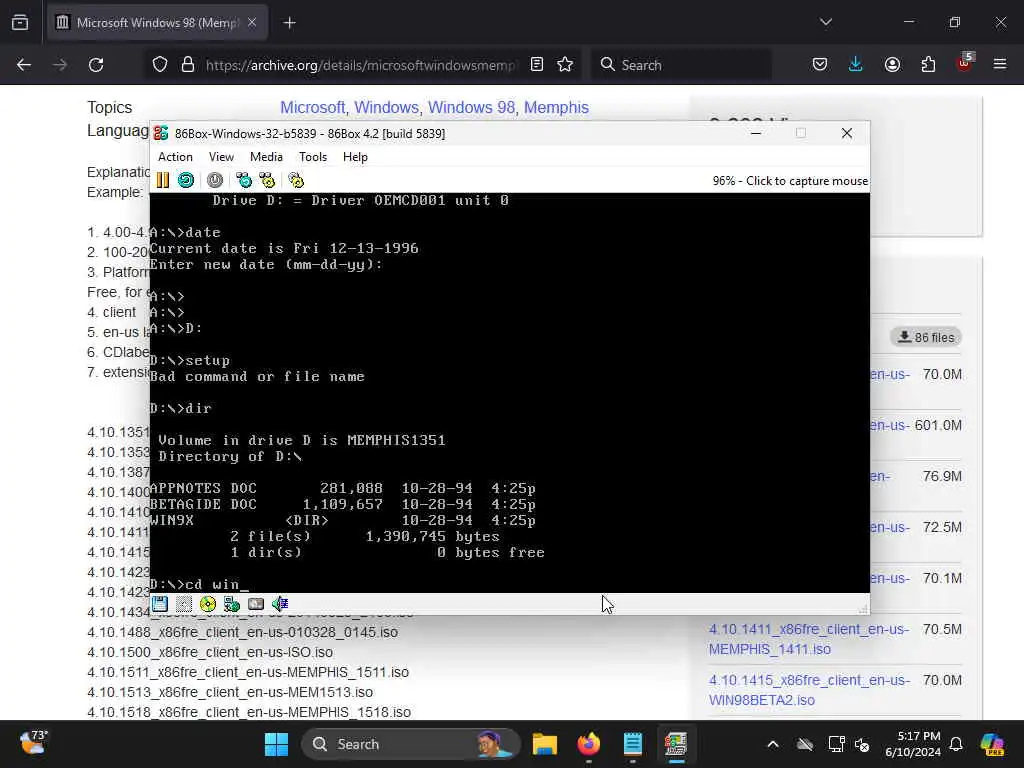This screenshot has width=1024, height=768.
Task: Download 4.10.1415 WIN98BETA2.iso link
Action: 809,690
